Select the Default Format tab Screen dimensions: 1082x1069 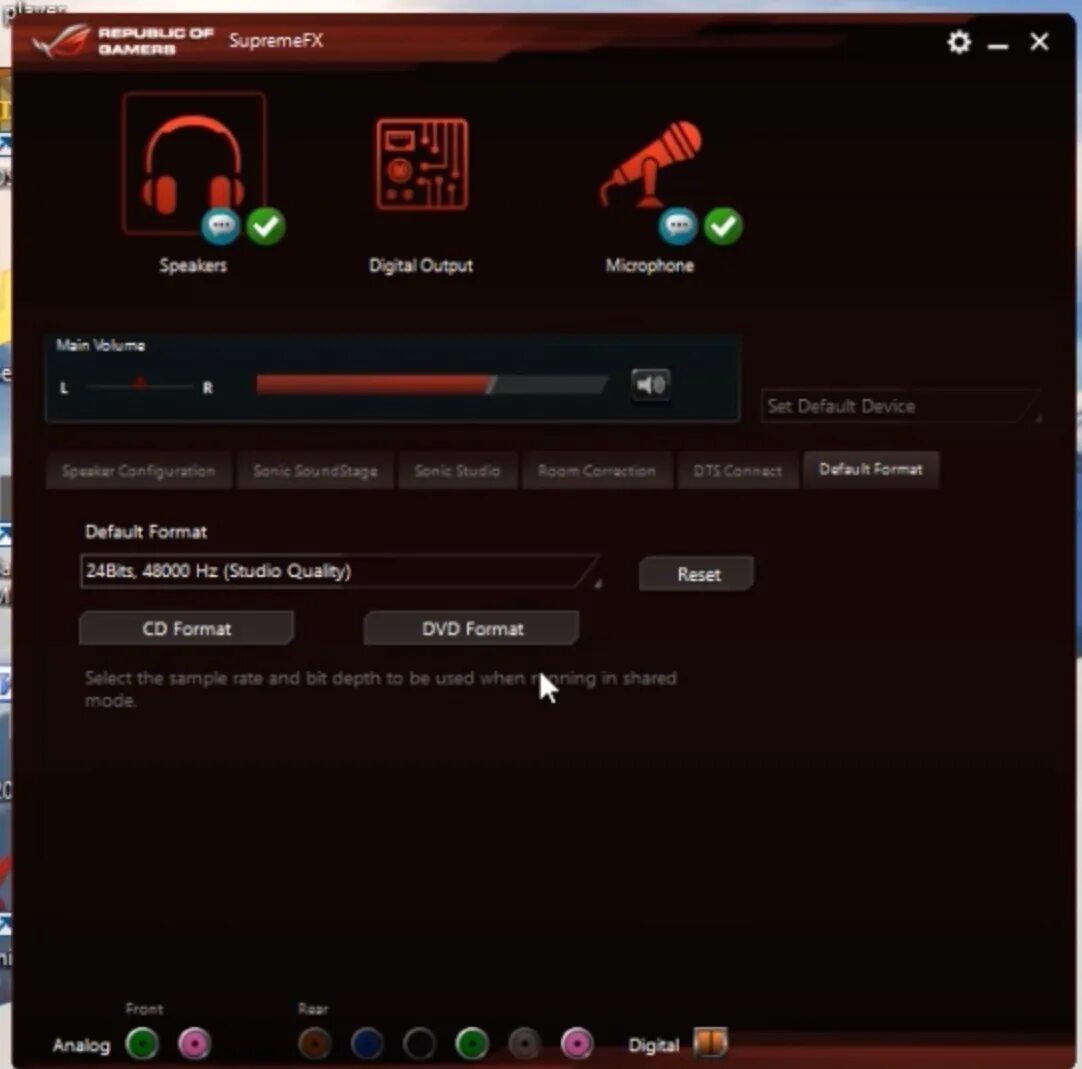[x=871, y=470]
